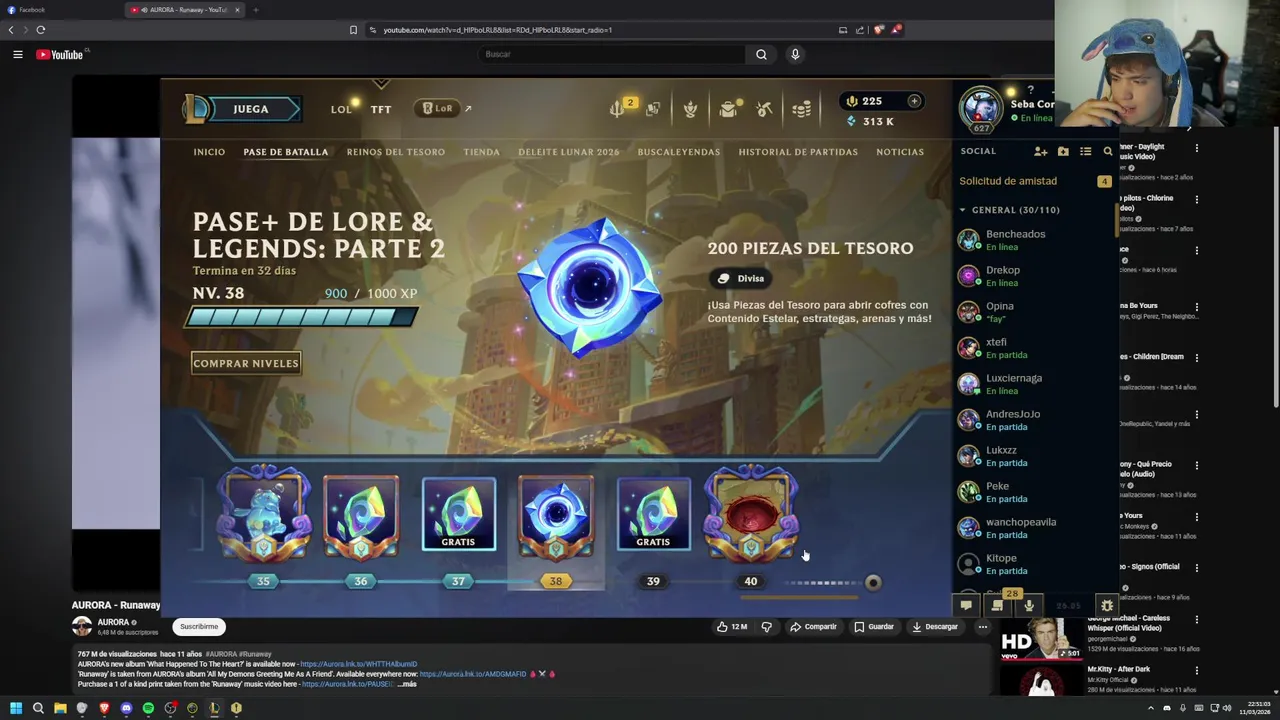This screenshot has width=1280, height=720.
Task: Open options for the Children [Dream video
Action: pyautogui.click(x=1196, y=357)
